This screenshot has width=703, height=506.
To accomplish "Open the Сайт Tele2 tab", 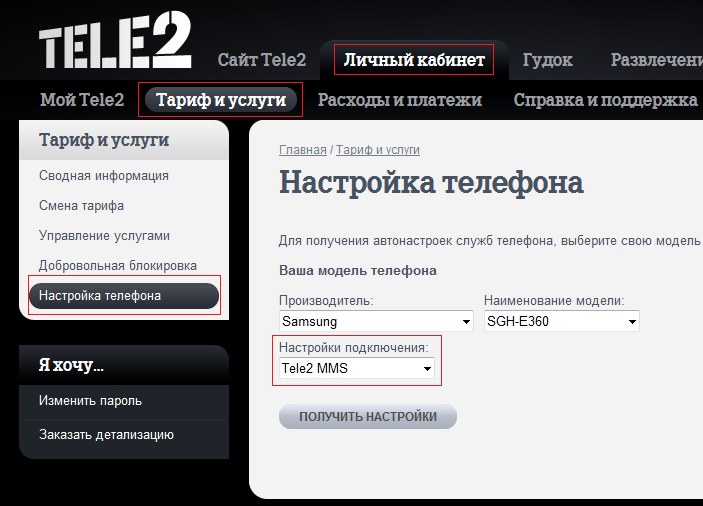I will pos(263,60).
